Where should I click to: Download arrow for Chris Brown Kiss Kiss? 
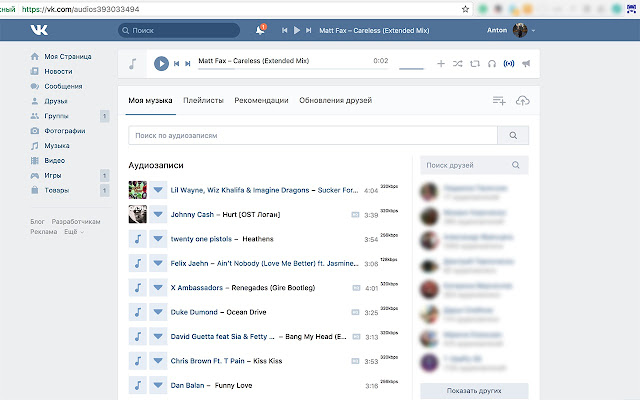click(x=158, y=361)
